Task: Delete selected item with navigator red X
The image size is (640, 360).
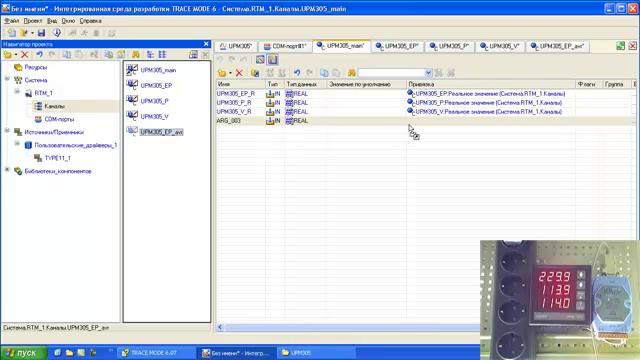Action: (x=24, y=54)
